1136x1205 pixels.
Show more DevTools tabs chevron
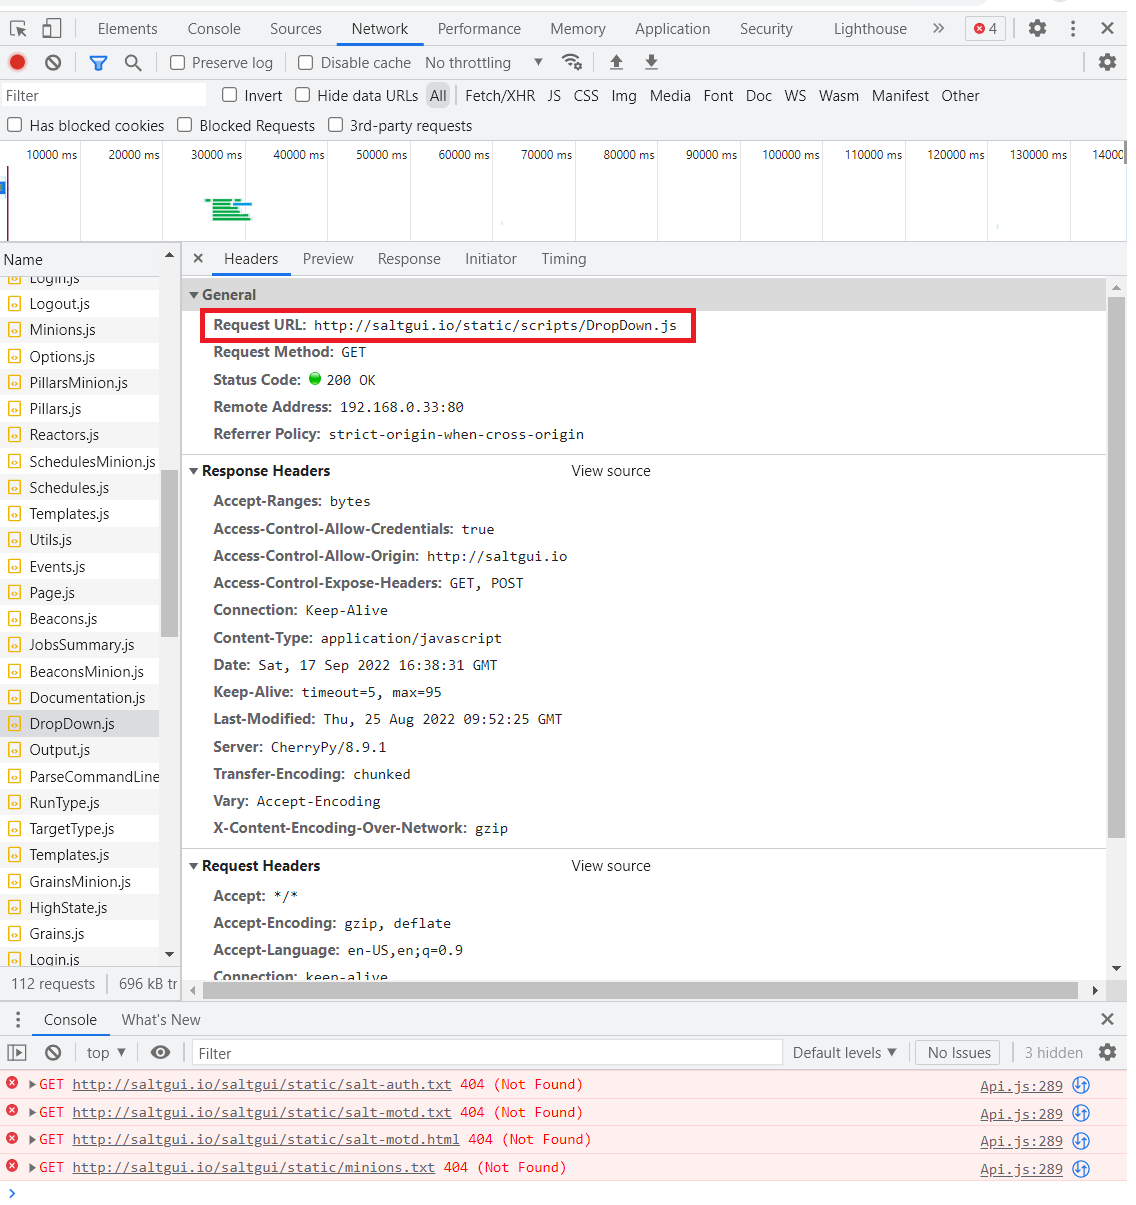pyautogui.click(x=938, y=28)
